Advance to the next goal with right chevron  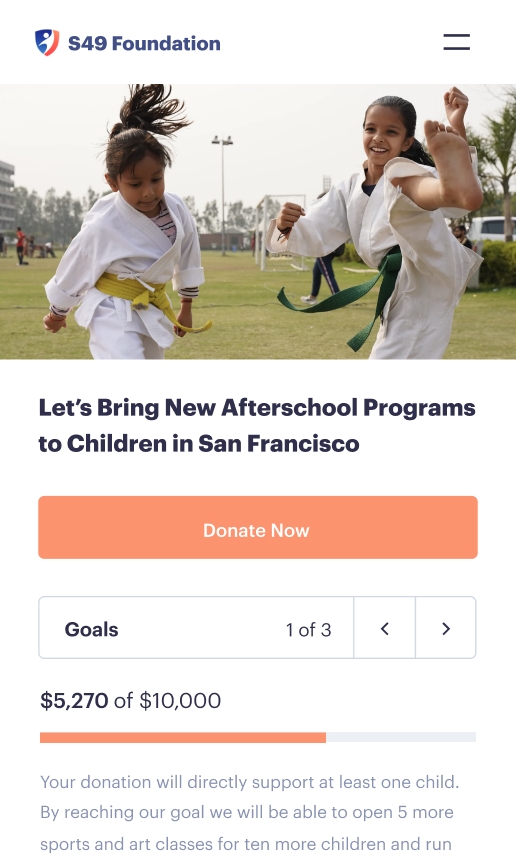pyautogui.click(x=446, y=628)
